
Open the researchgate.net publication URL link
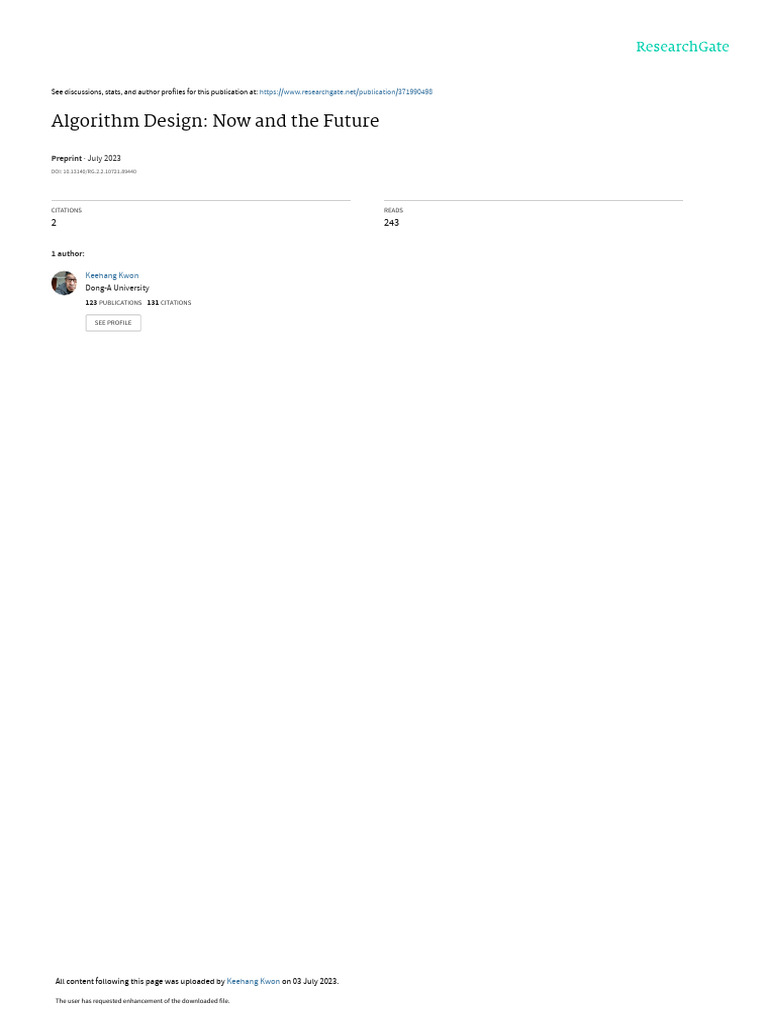345,92
